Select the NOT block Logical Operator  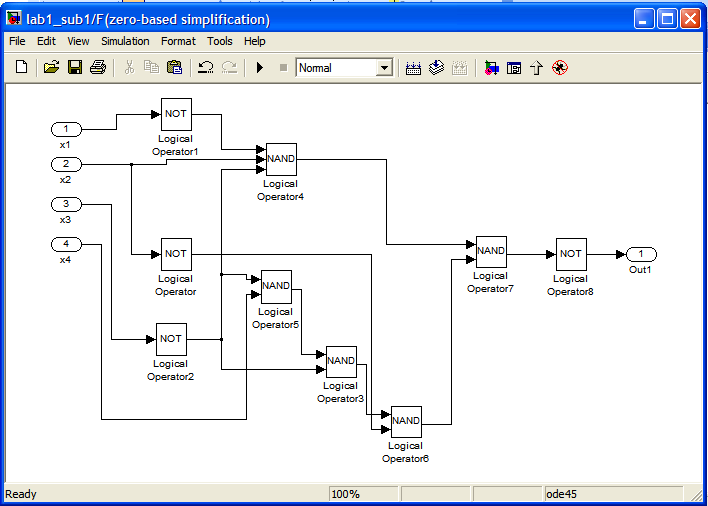click(176, 254)
